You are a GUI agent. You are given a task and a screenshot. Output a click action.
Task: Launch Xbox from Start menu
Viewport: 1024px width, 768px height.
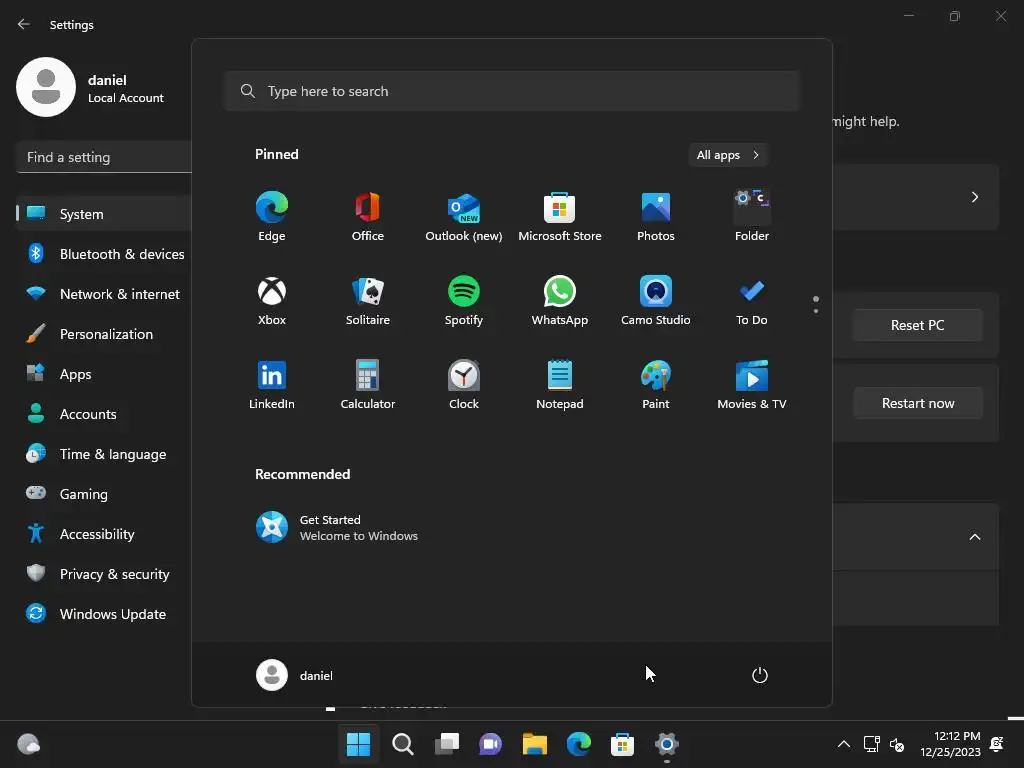272,301
